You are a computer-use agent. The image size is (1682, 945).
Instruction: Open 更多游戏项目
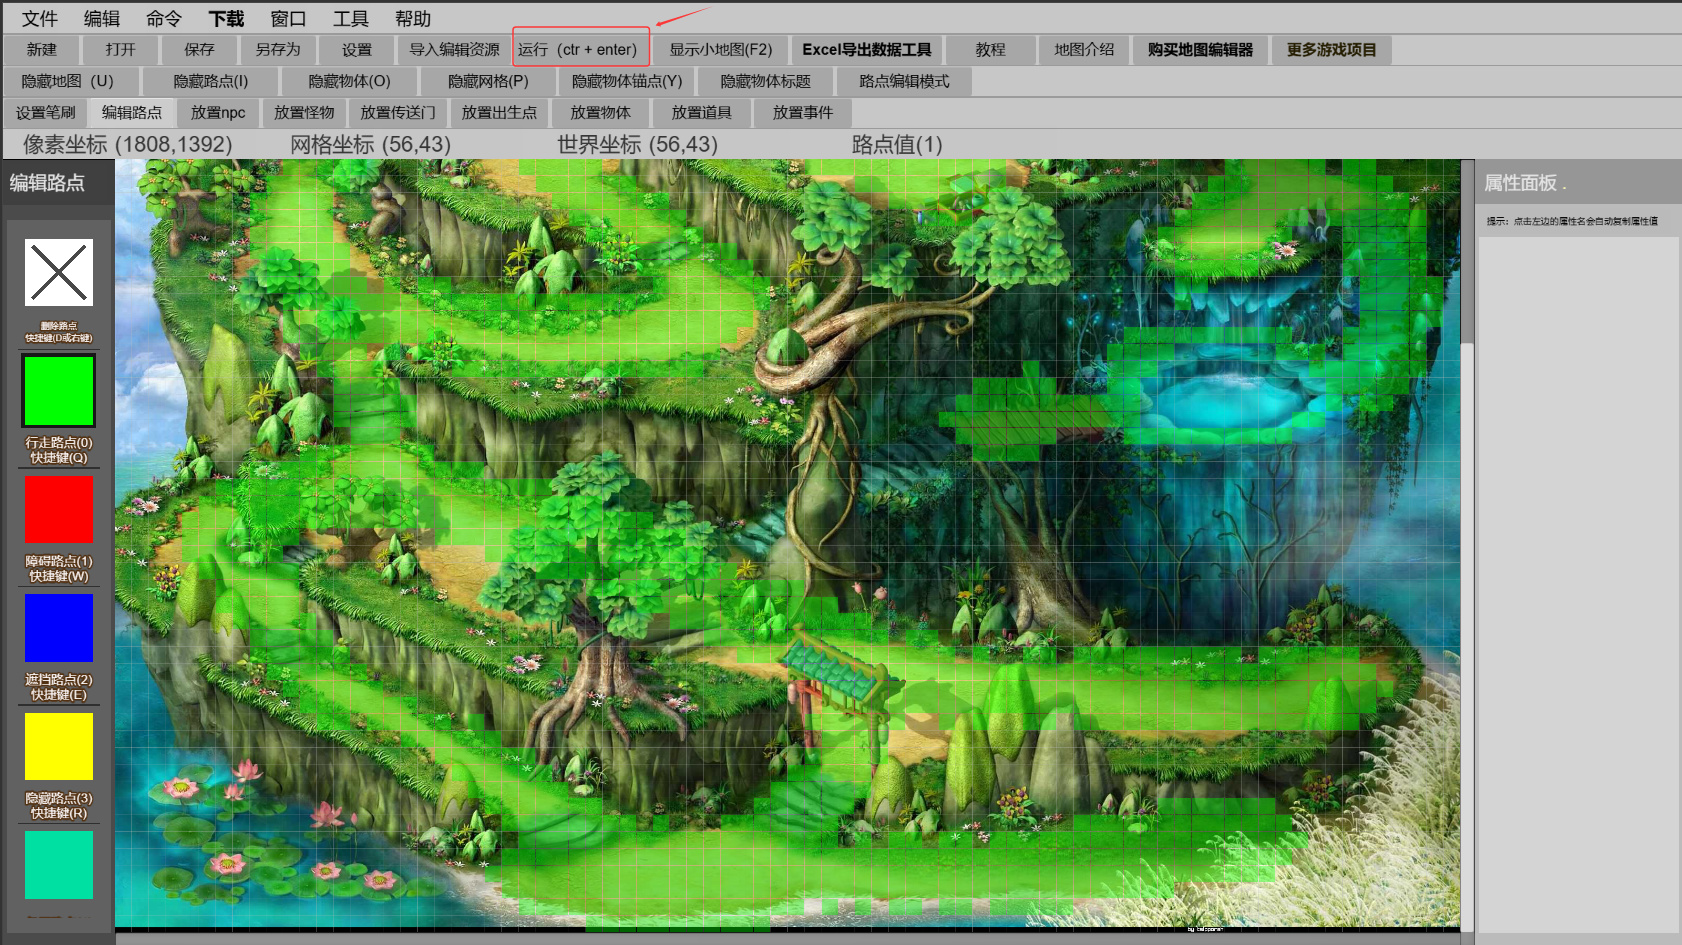coord(1331,50)
